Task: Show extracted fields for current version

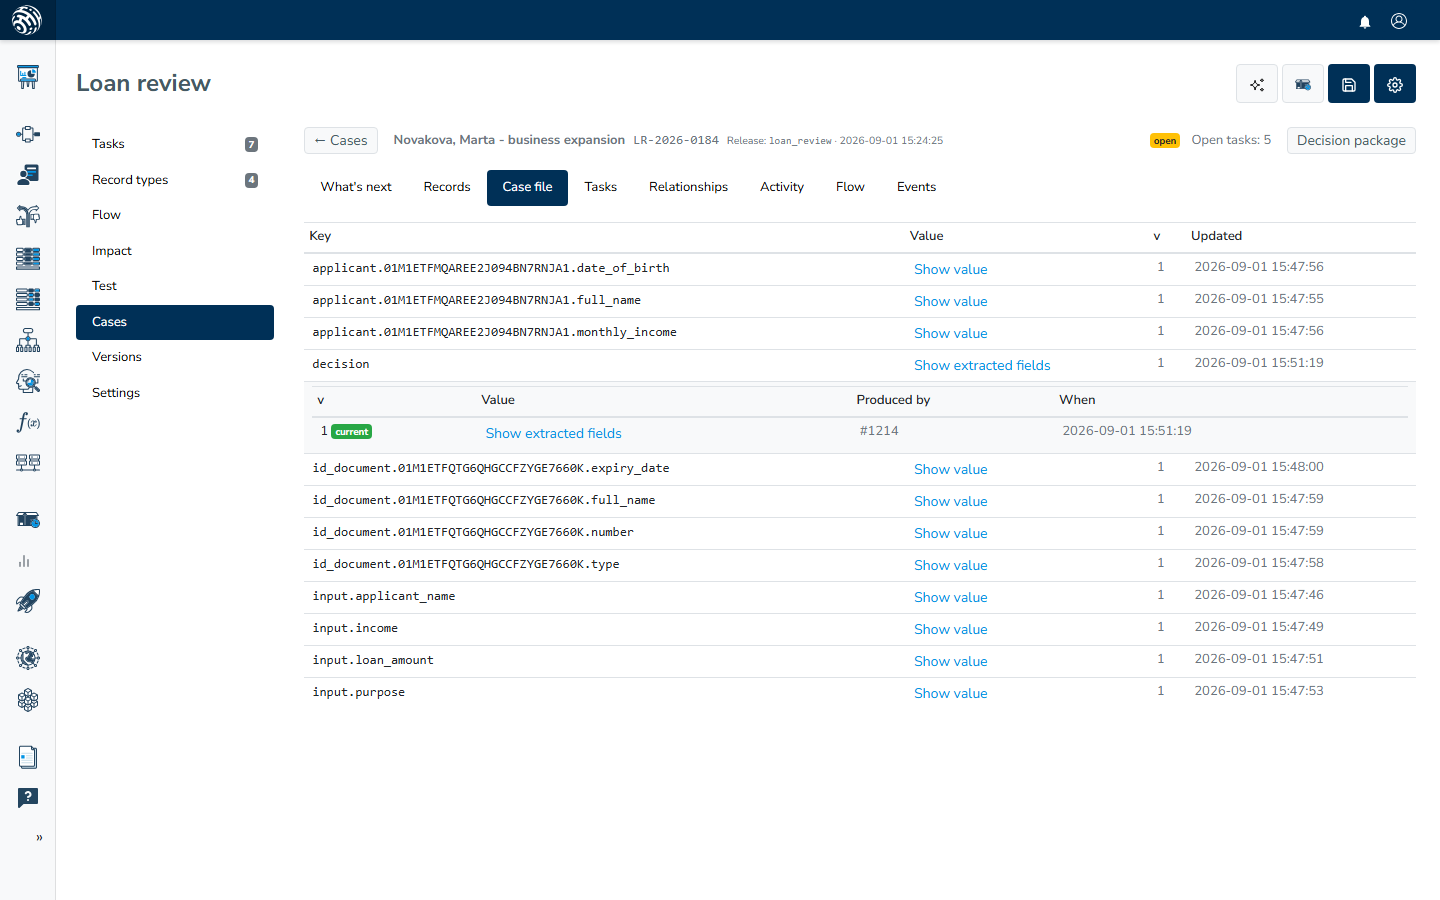Action: click(553, 434)
